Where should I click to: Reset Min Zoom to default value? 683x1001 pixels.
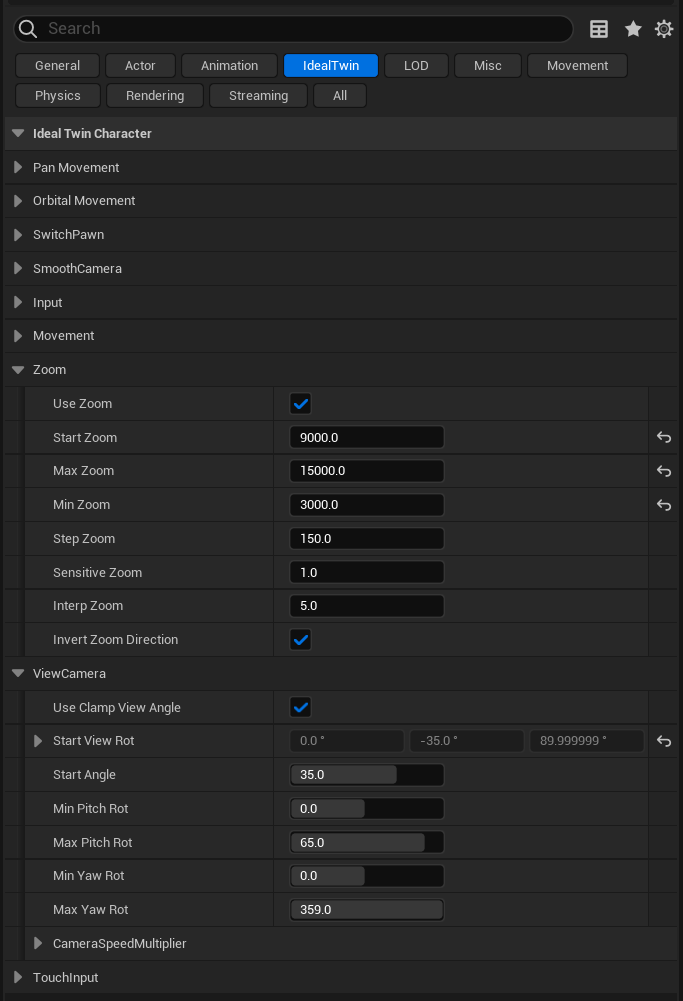tap(663, 505)
